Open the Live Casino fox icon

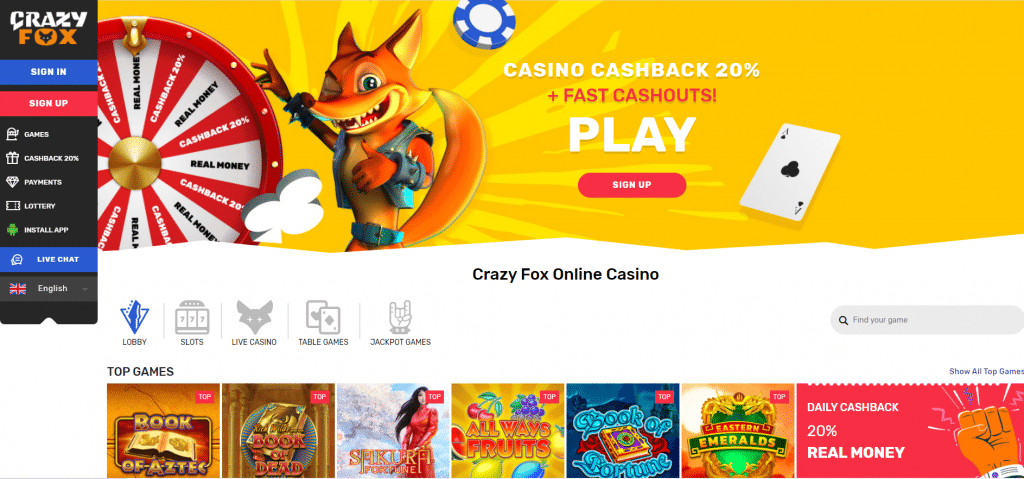point(254,318)
